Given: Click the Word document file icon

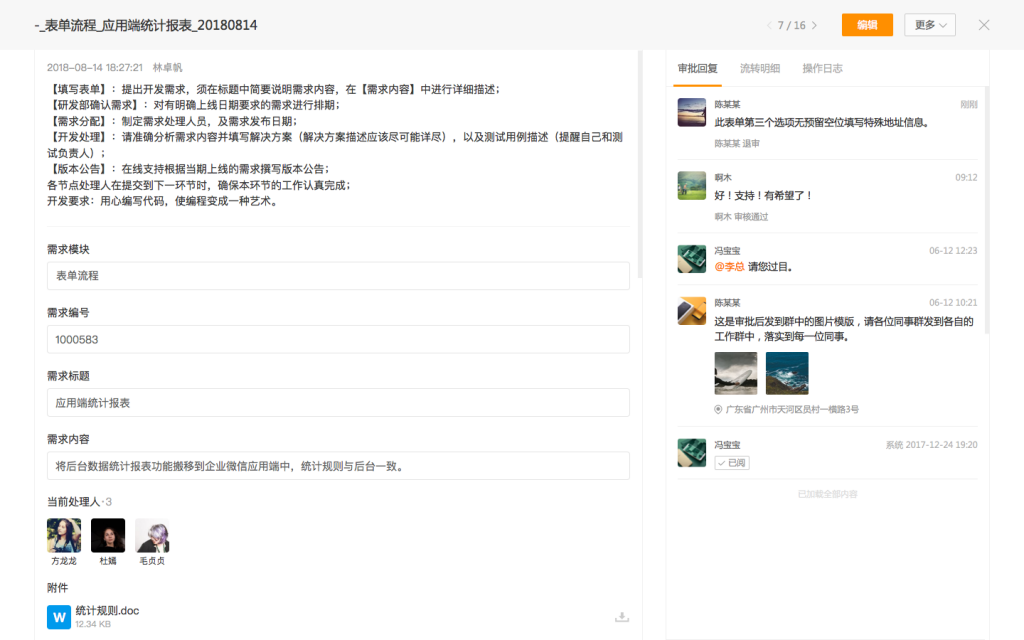Looking at the screenshot, I should 59,617.
